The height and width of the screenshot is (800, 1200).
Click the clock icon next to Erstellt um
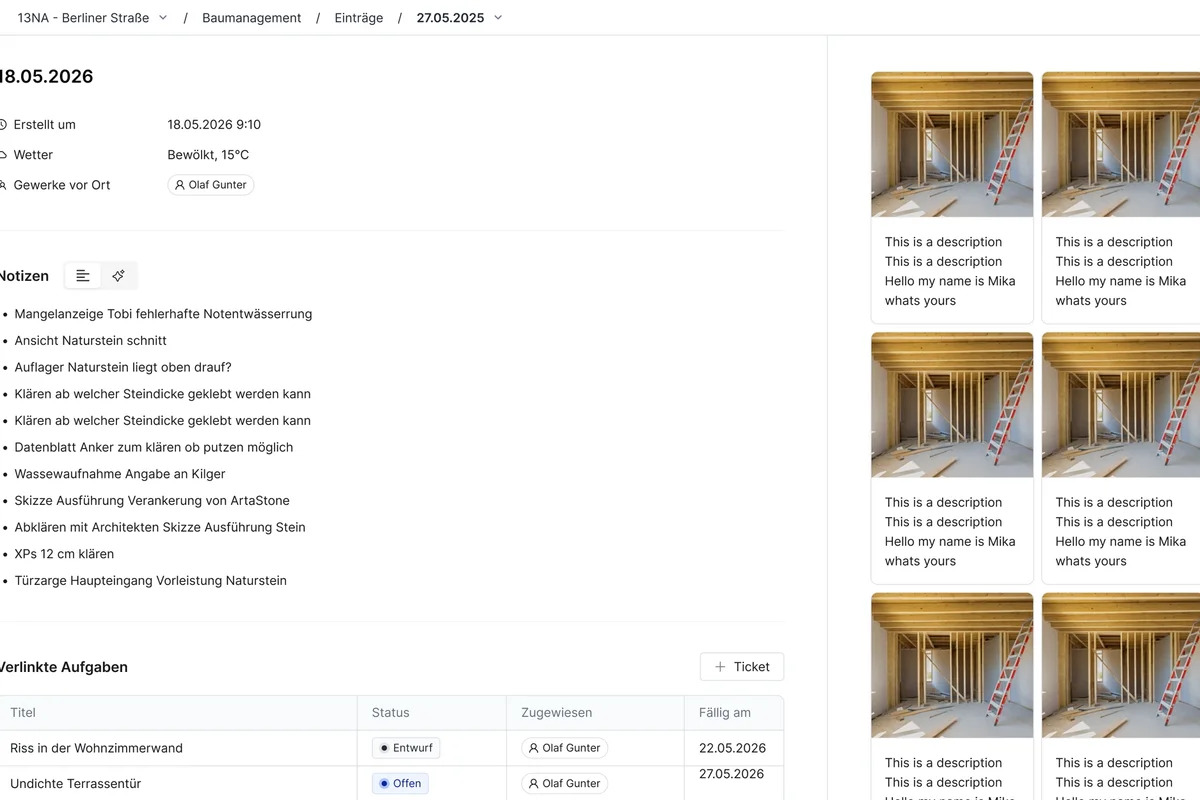[3, 125]
